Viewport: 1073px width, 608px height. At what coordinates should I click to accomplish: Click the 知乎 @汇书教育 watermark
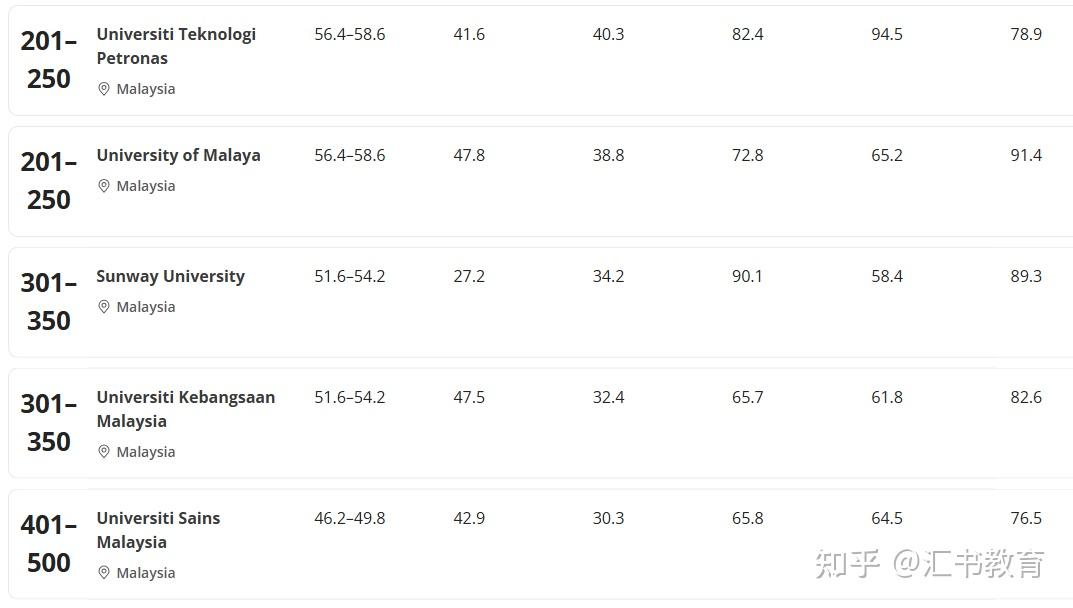click(x=929, y=564)
